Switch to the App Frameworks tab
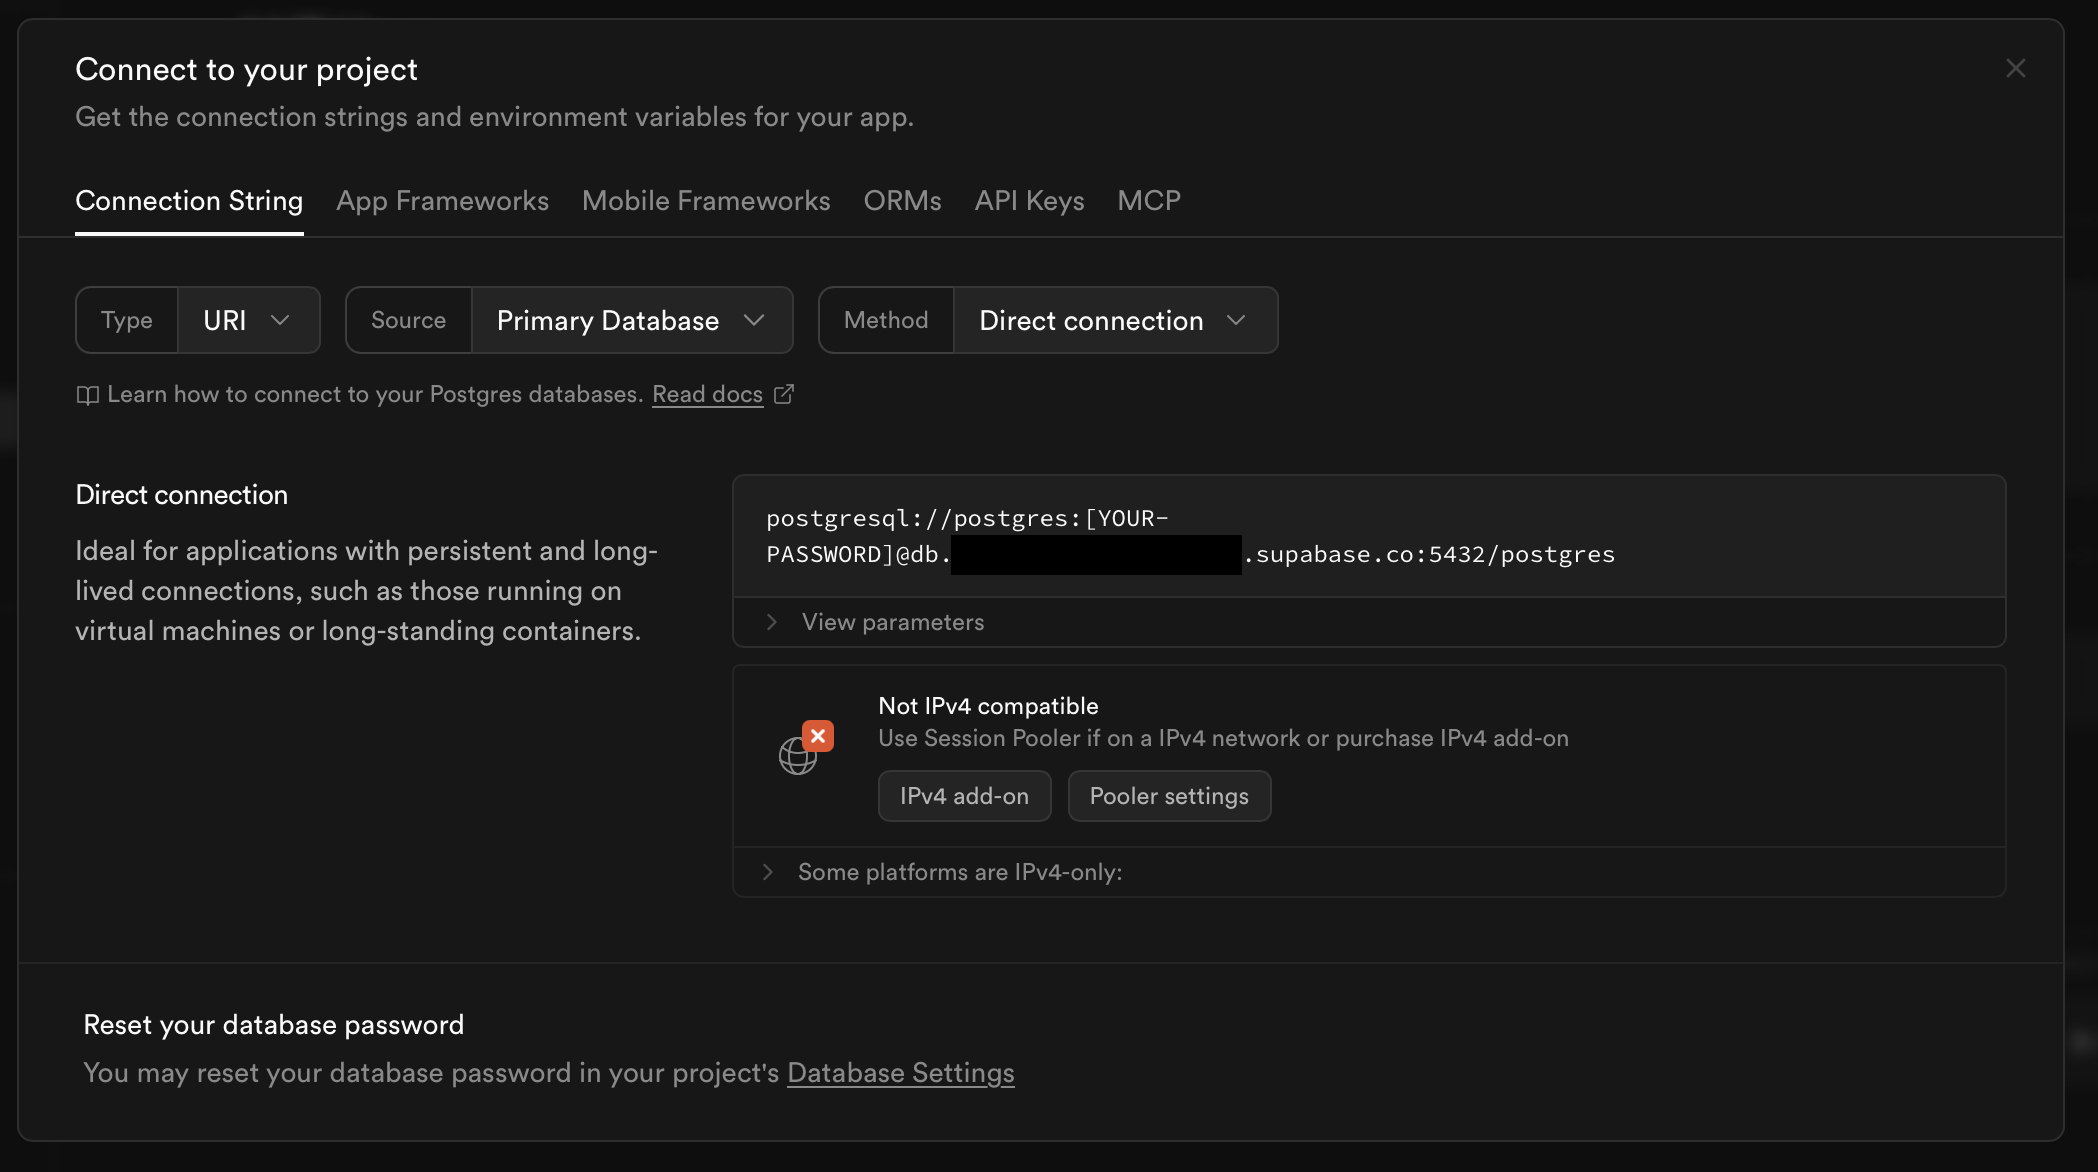This screenshot has width=2098, height=1172. point(442,201)
